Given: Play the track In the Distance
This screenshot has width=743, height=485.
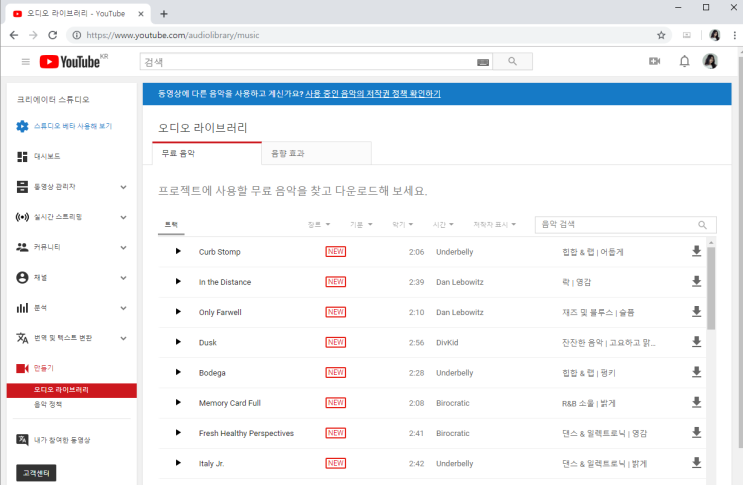Looking at the screenshot, I should tap(178, 281).
